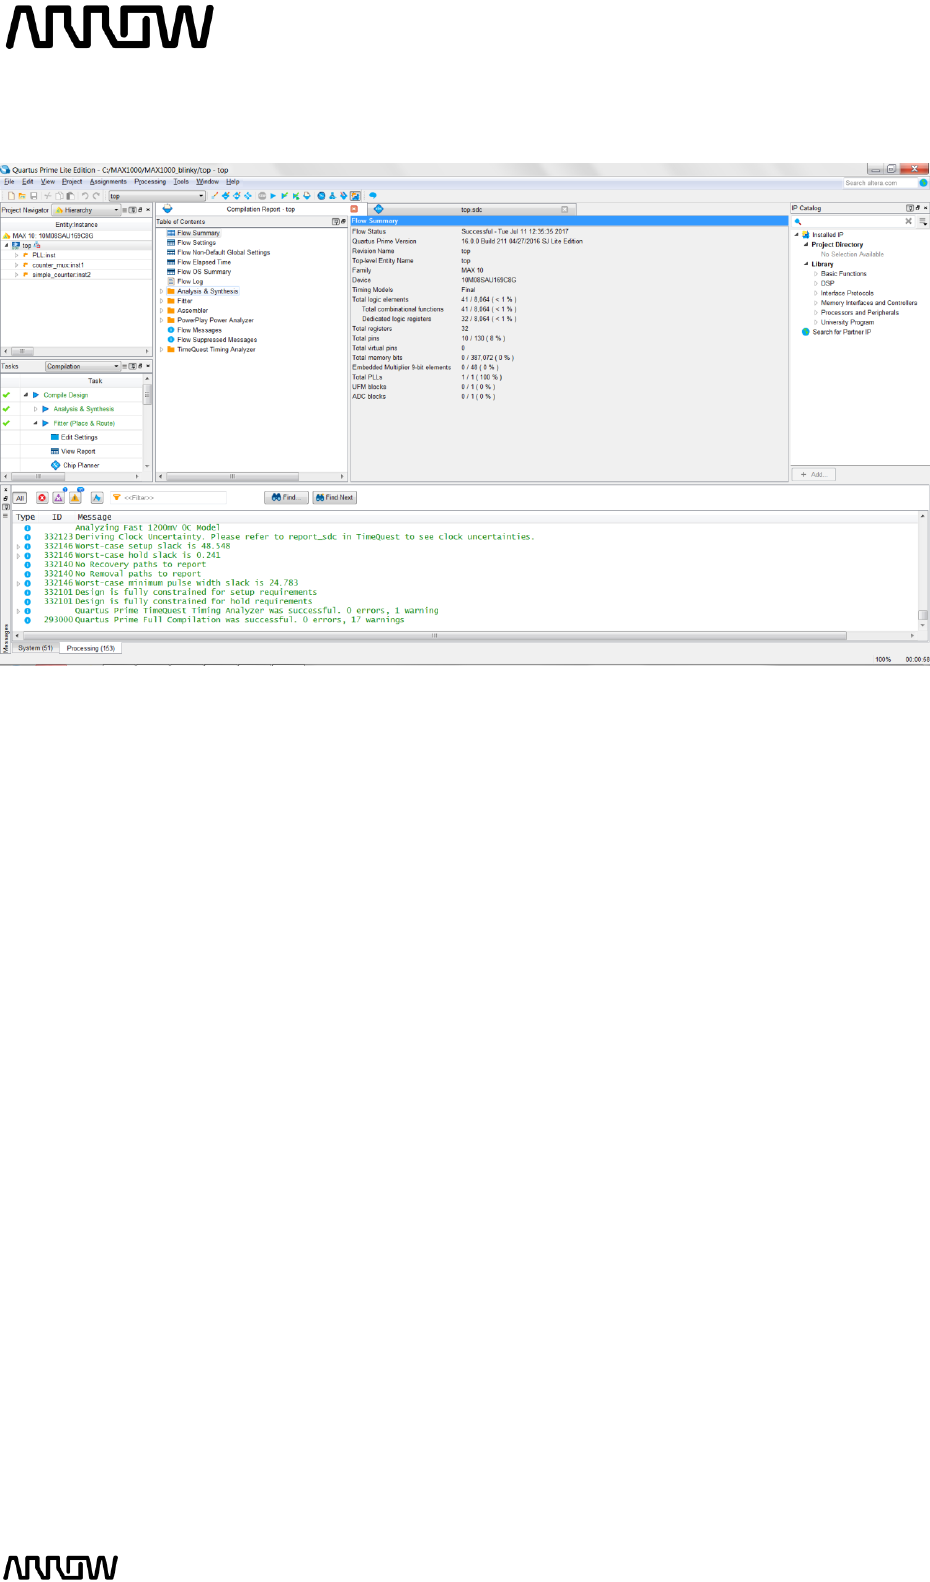Select PowerPlay Power Analyzer report folder

(215, 320)
